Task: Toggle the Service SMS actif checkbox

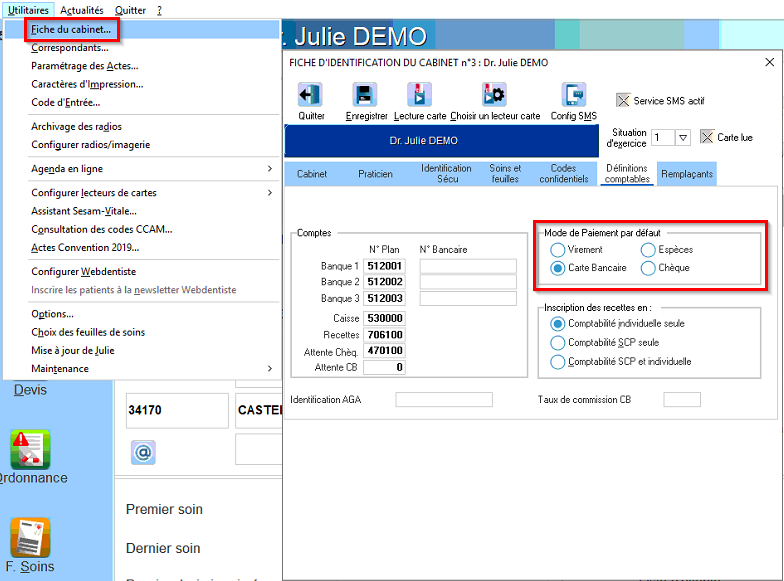Action: click(623, 100)
